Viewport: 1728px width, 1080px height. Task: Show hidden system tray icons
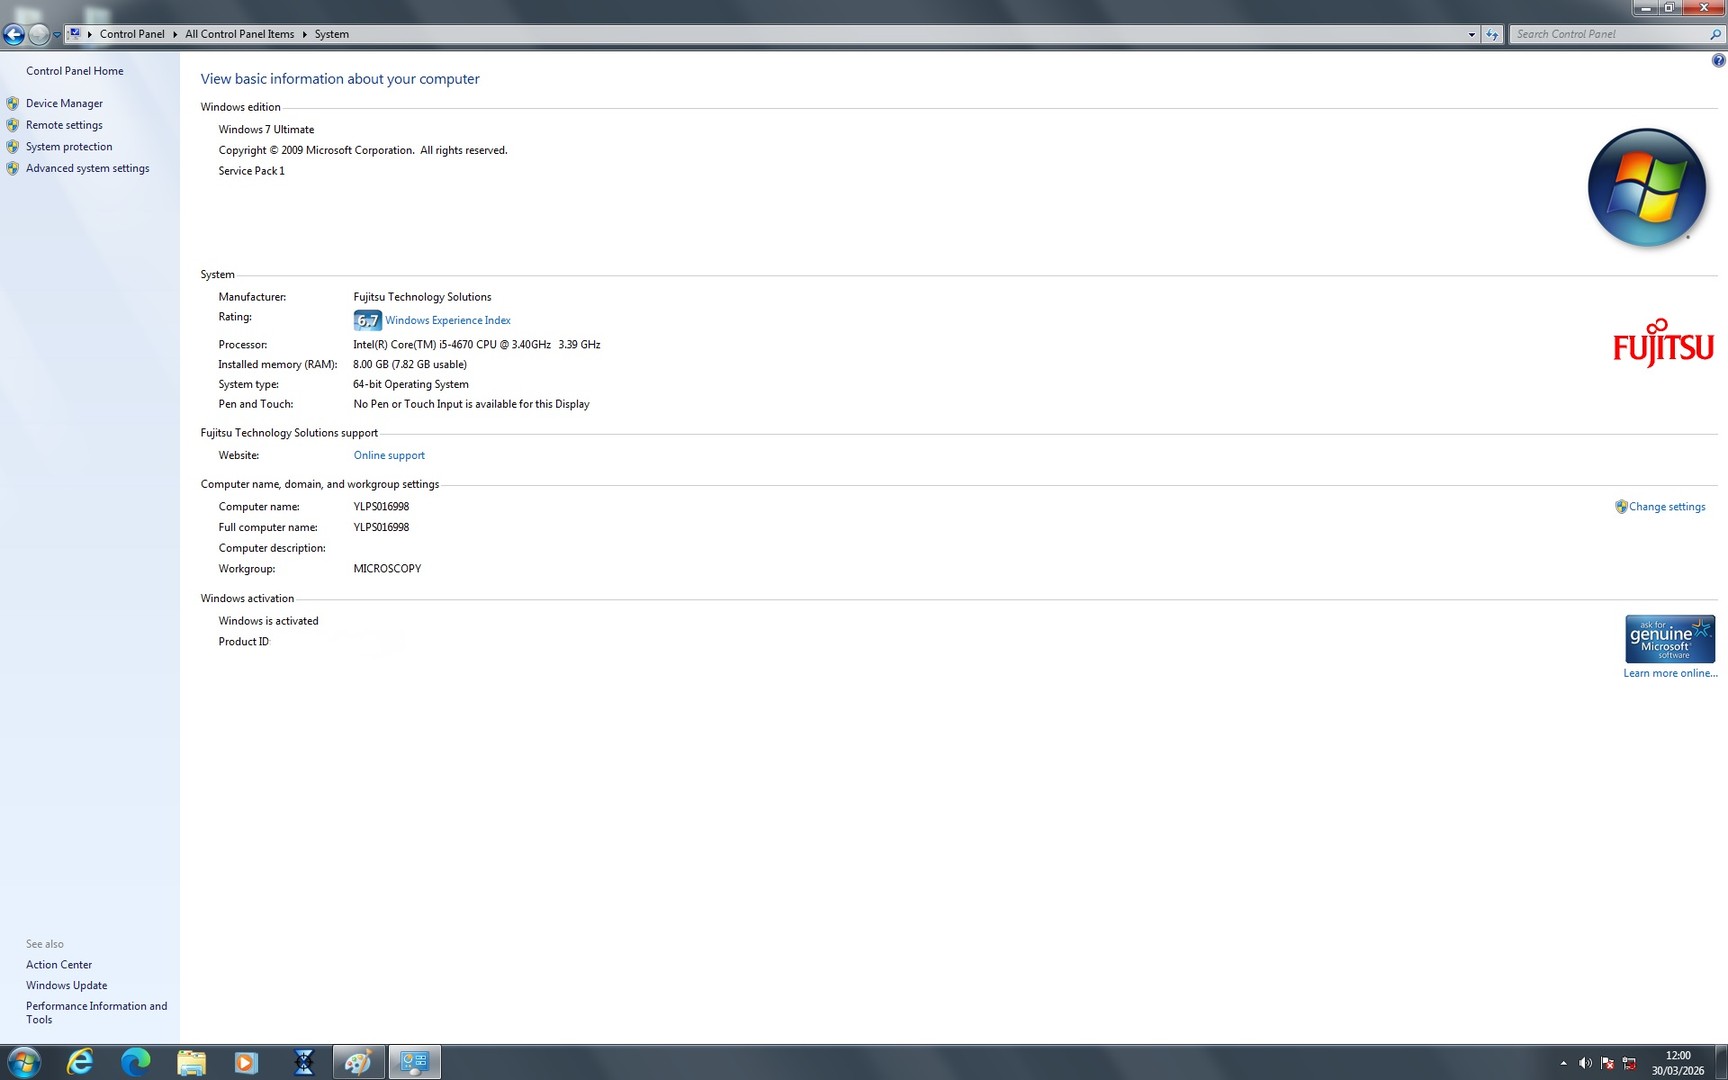click(x=1563, y=1063)
